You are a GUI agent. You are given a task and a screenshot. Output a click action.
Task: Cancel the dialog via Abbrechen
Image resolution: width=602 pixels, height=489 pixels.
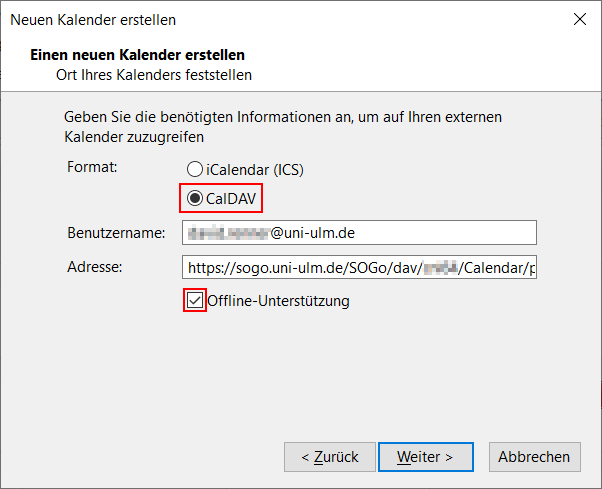tap(535, 457)
